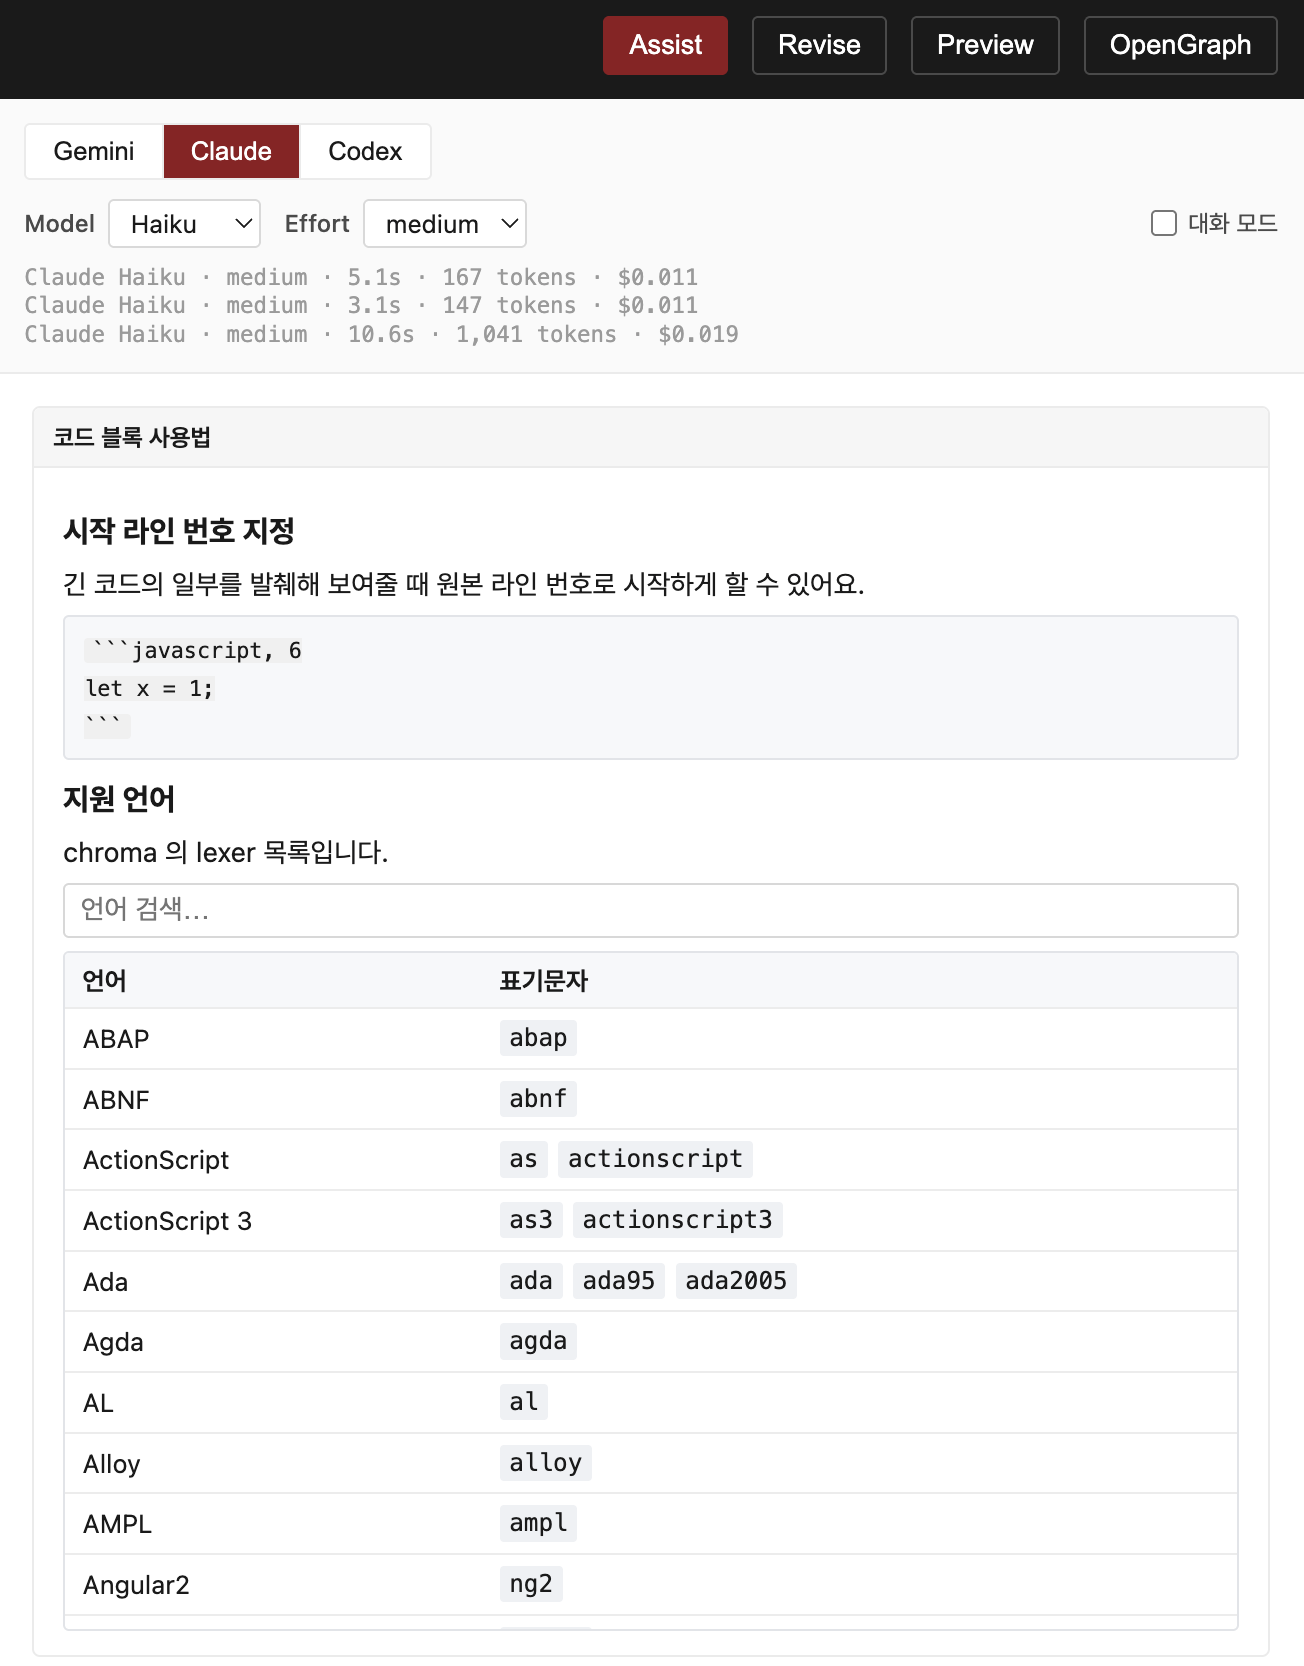Open the Model dropdown showing Haiku

pos(184,224)
